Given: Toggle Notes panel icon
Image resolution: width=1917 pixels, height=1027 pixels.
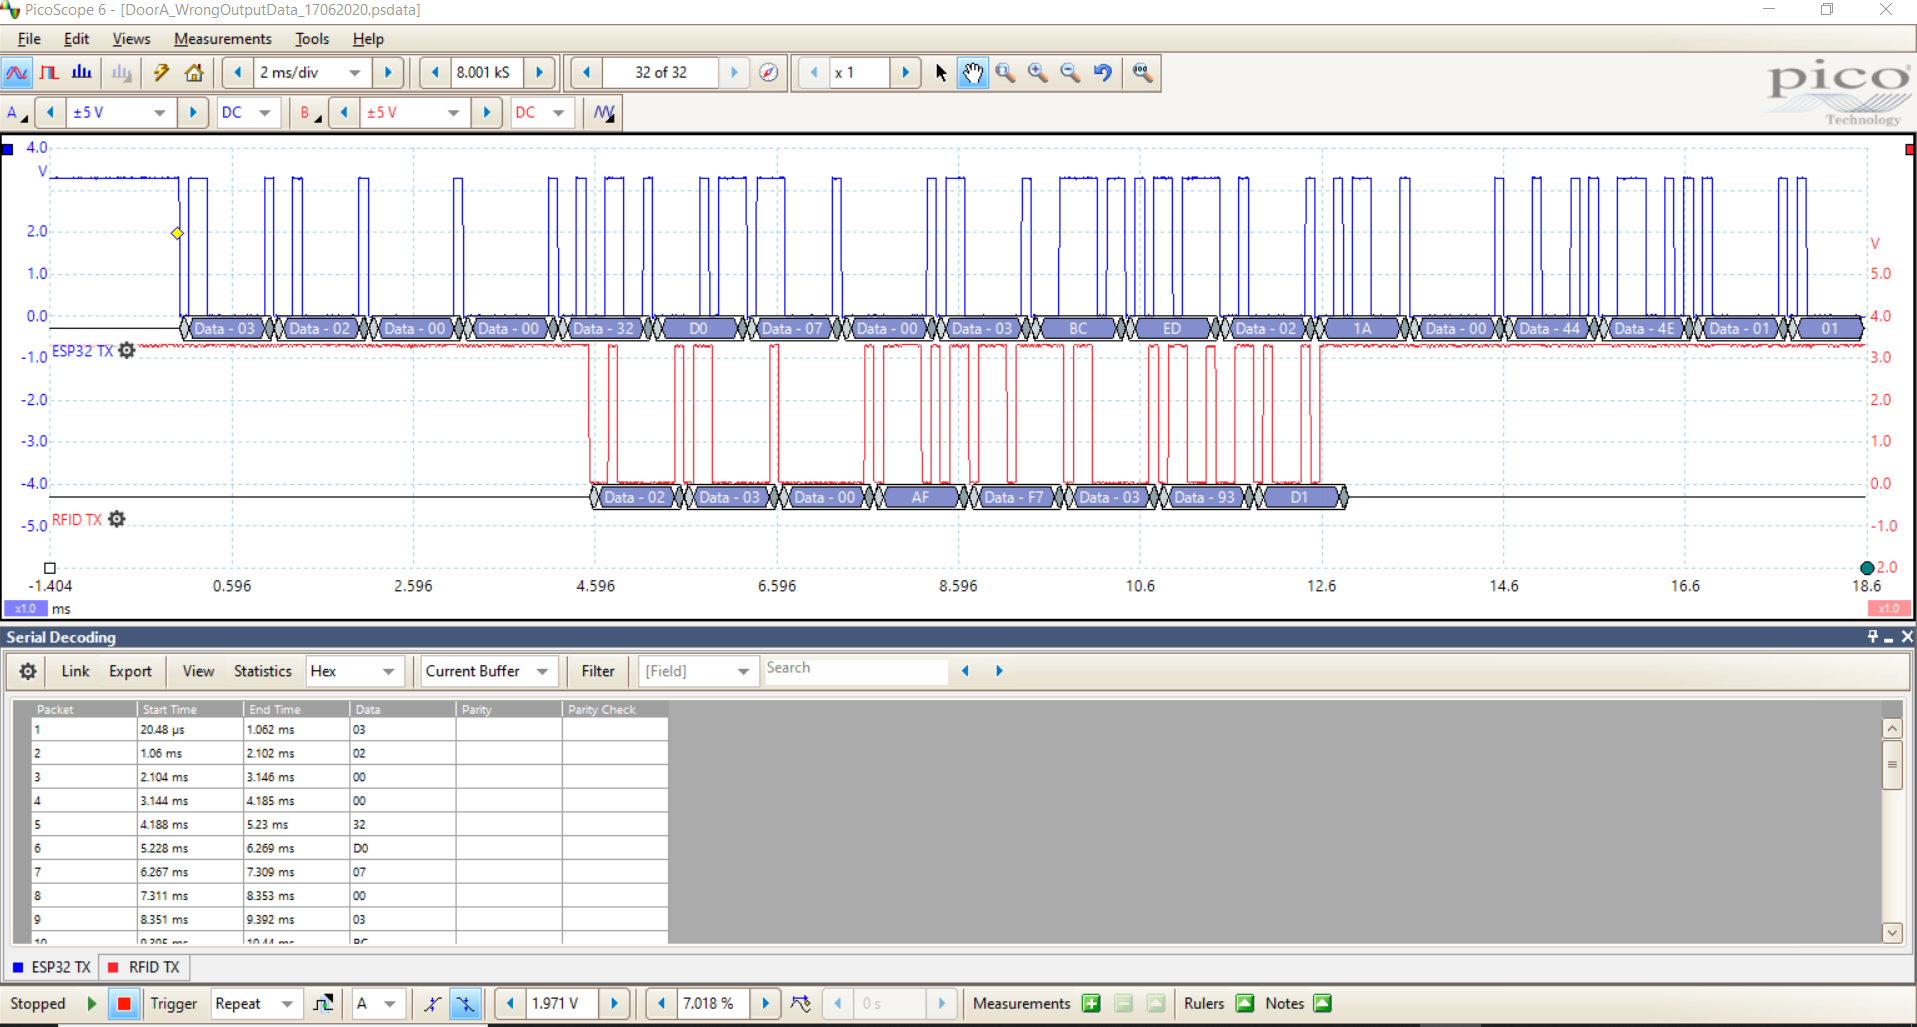Looking at the screenshot, I should tap(1322, 1003).
